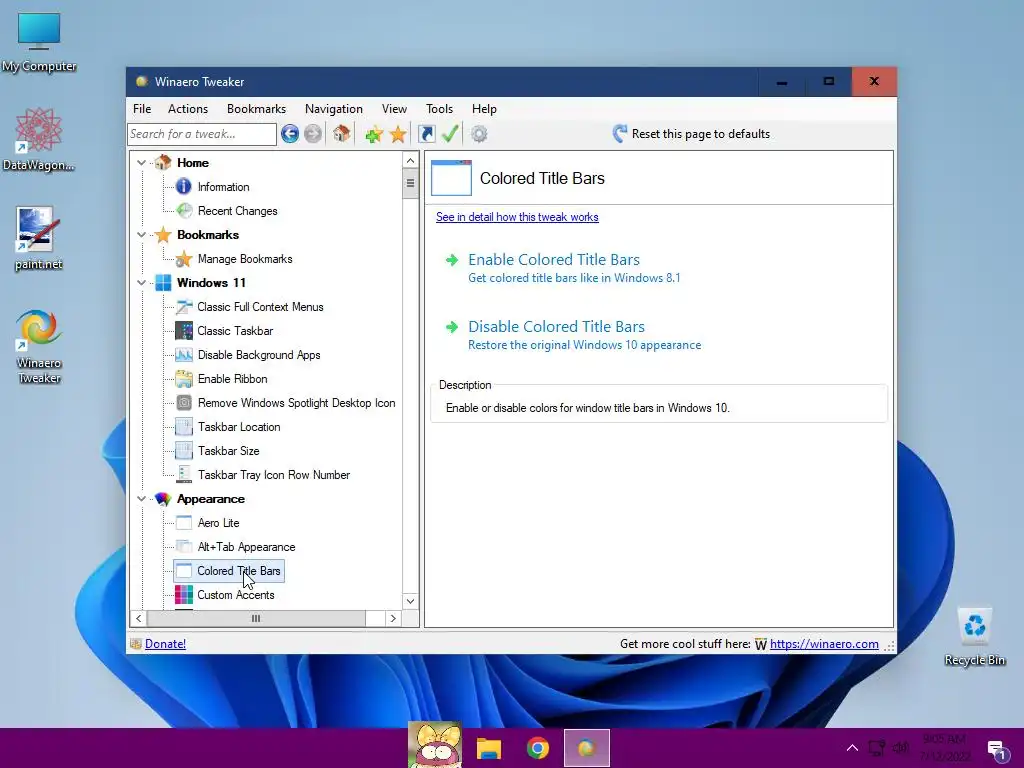The height and width of the screenshot is (768, 1024).
Task: Click the Custom Accents colorful icon
Action: pos(184,594)
